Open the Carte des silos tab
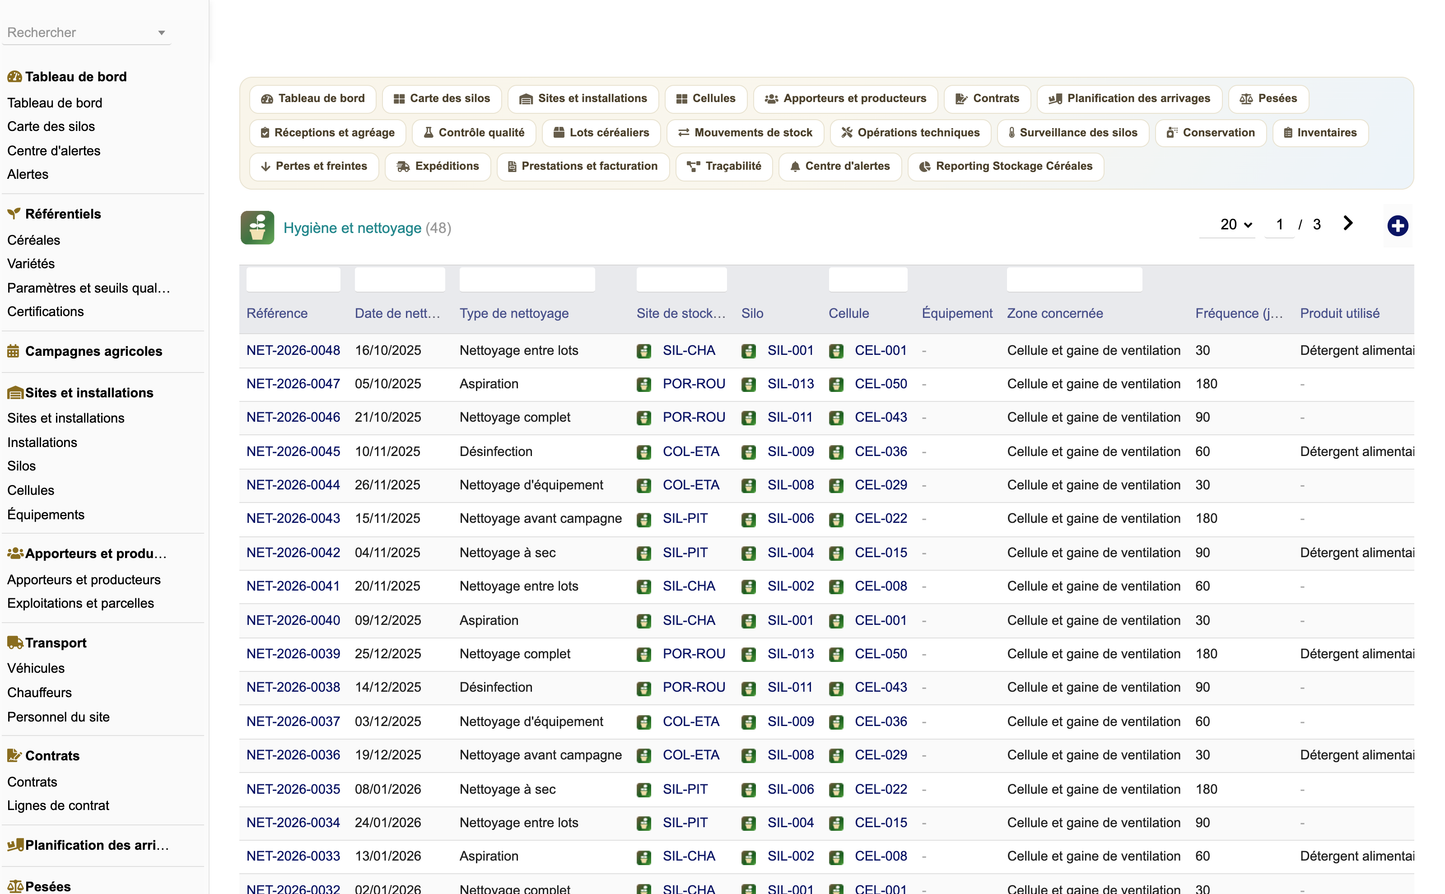 441,99
